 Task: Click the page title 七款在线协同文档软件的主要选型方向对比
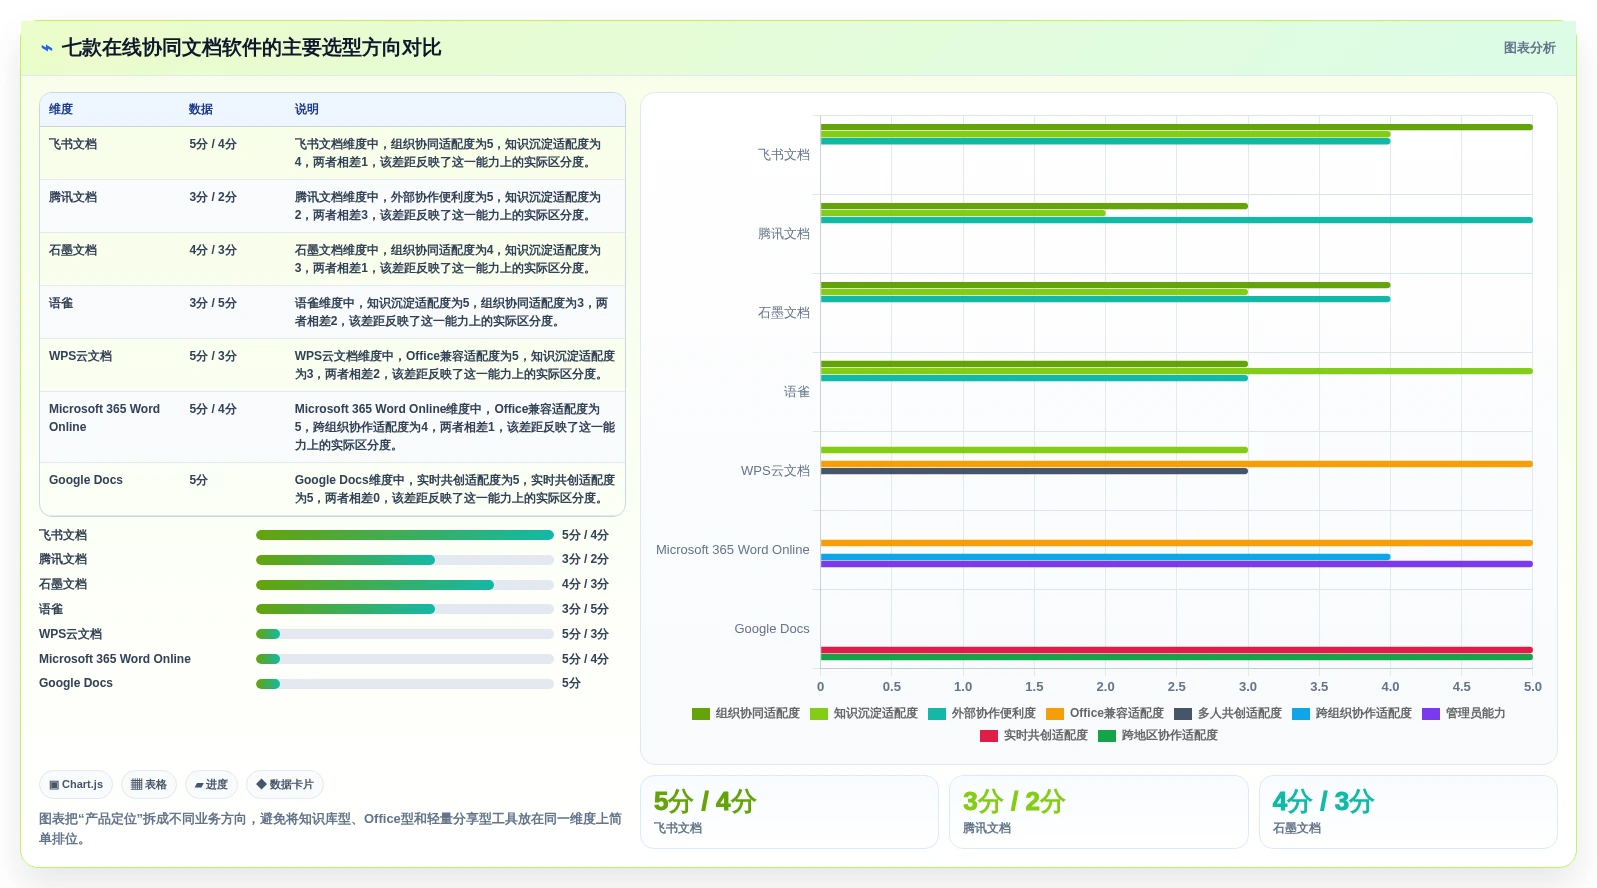251,48
